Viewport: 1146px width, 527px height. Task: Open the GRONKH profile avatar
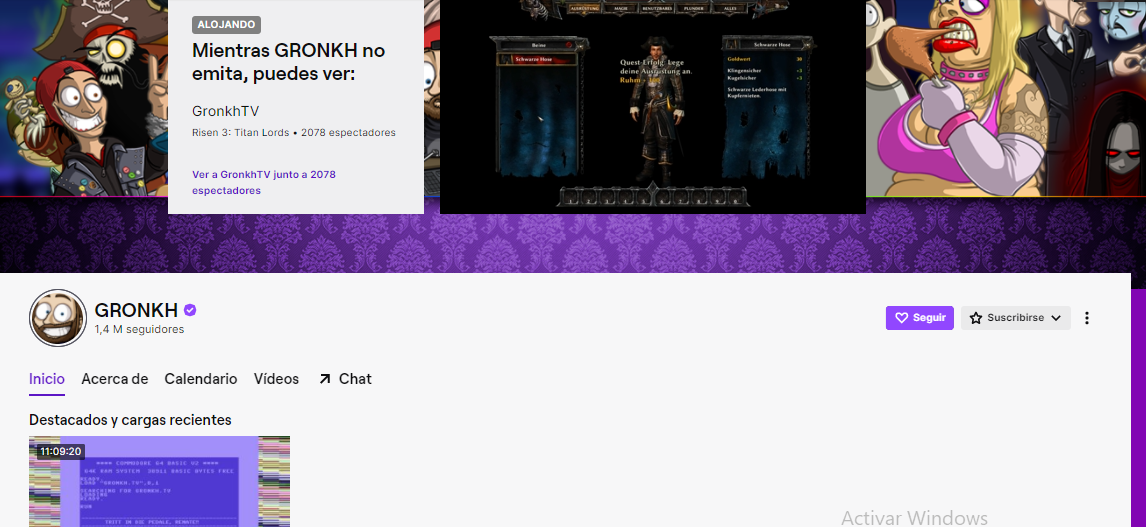(x=58, y=318)
